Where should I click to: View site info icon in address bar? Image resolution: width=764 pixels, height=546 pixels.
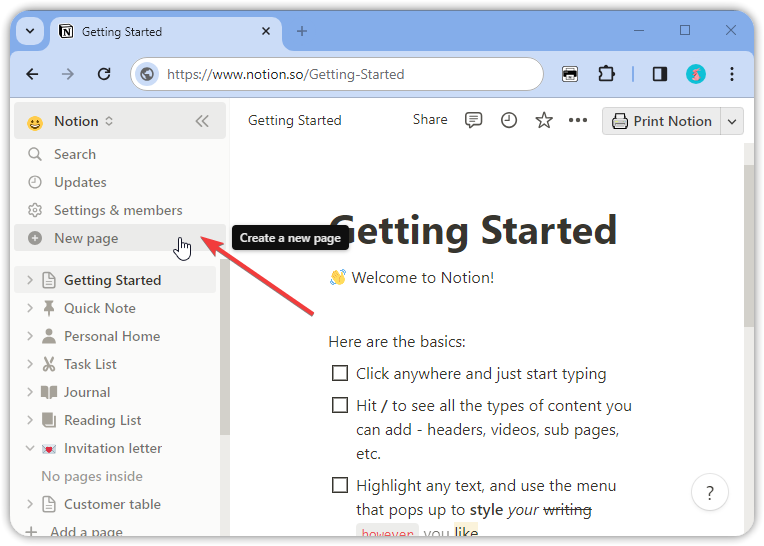[x=147, y=74]
